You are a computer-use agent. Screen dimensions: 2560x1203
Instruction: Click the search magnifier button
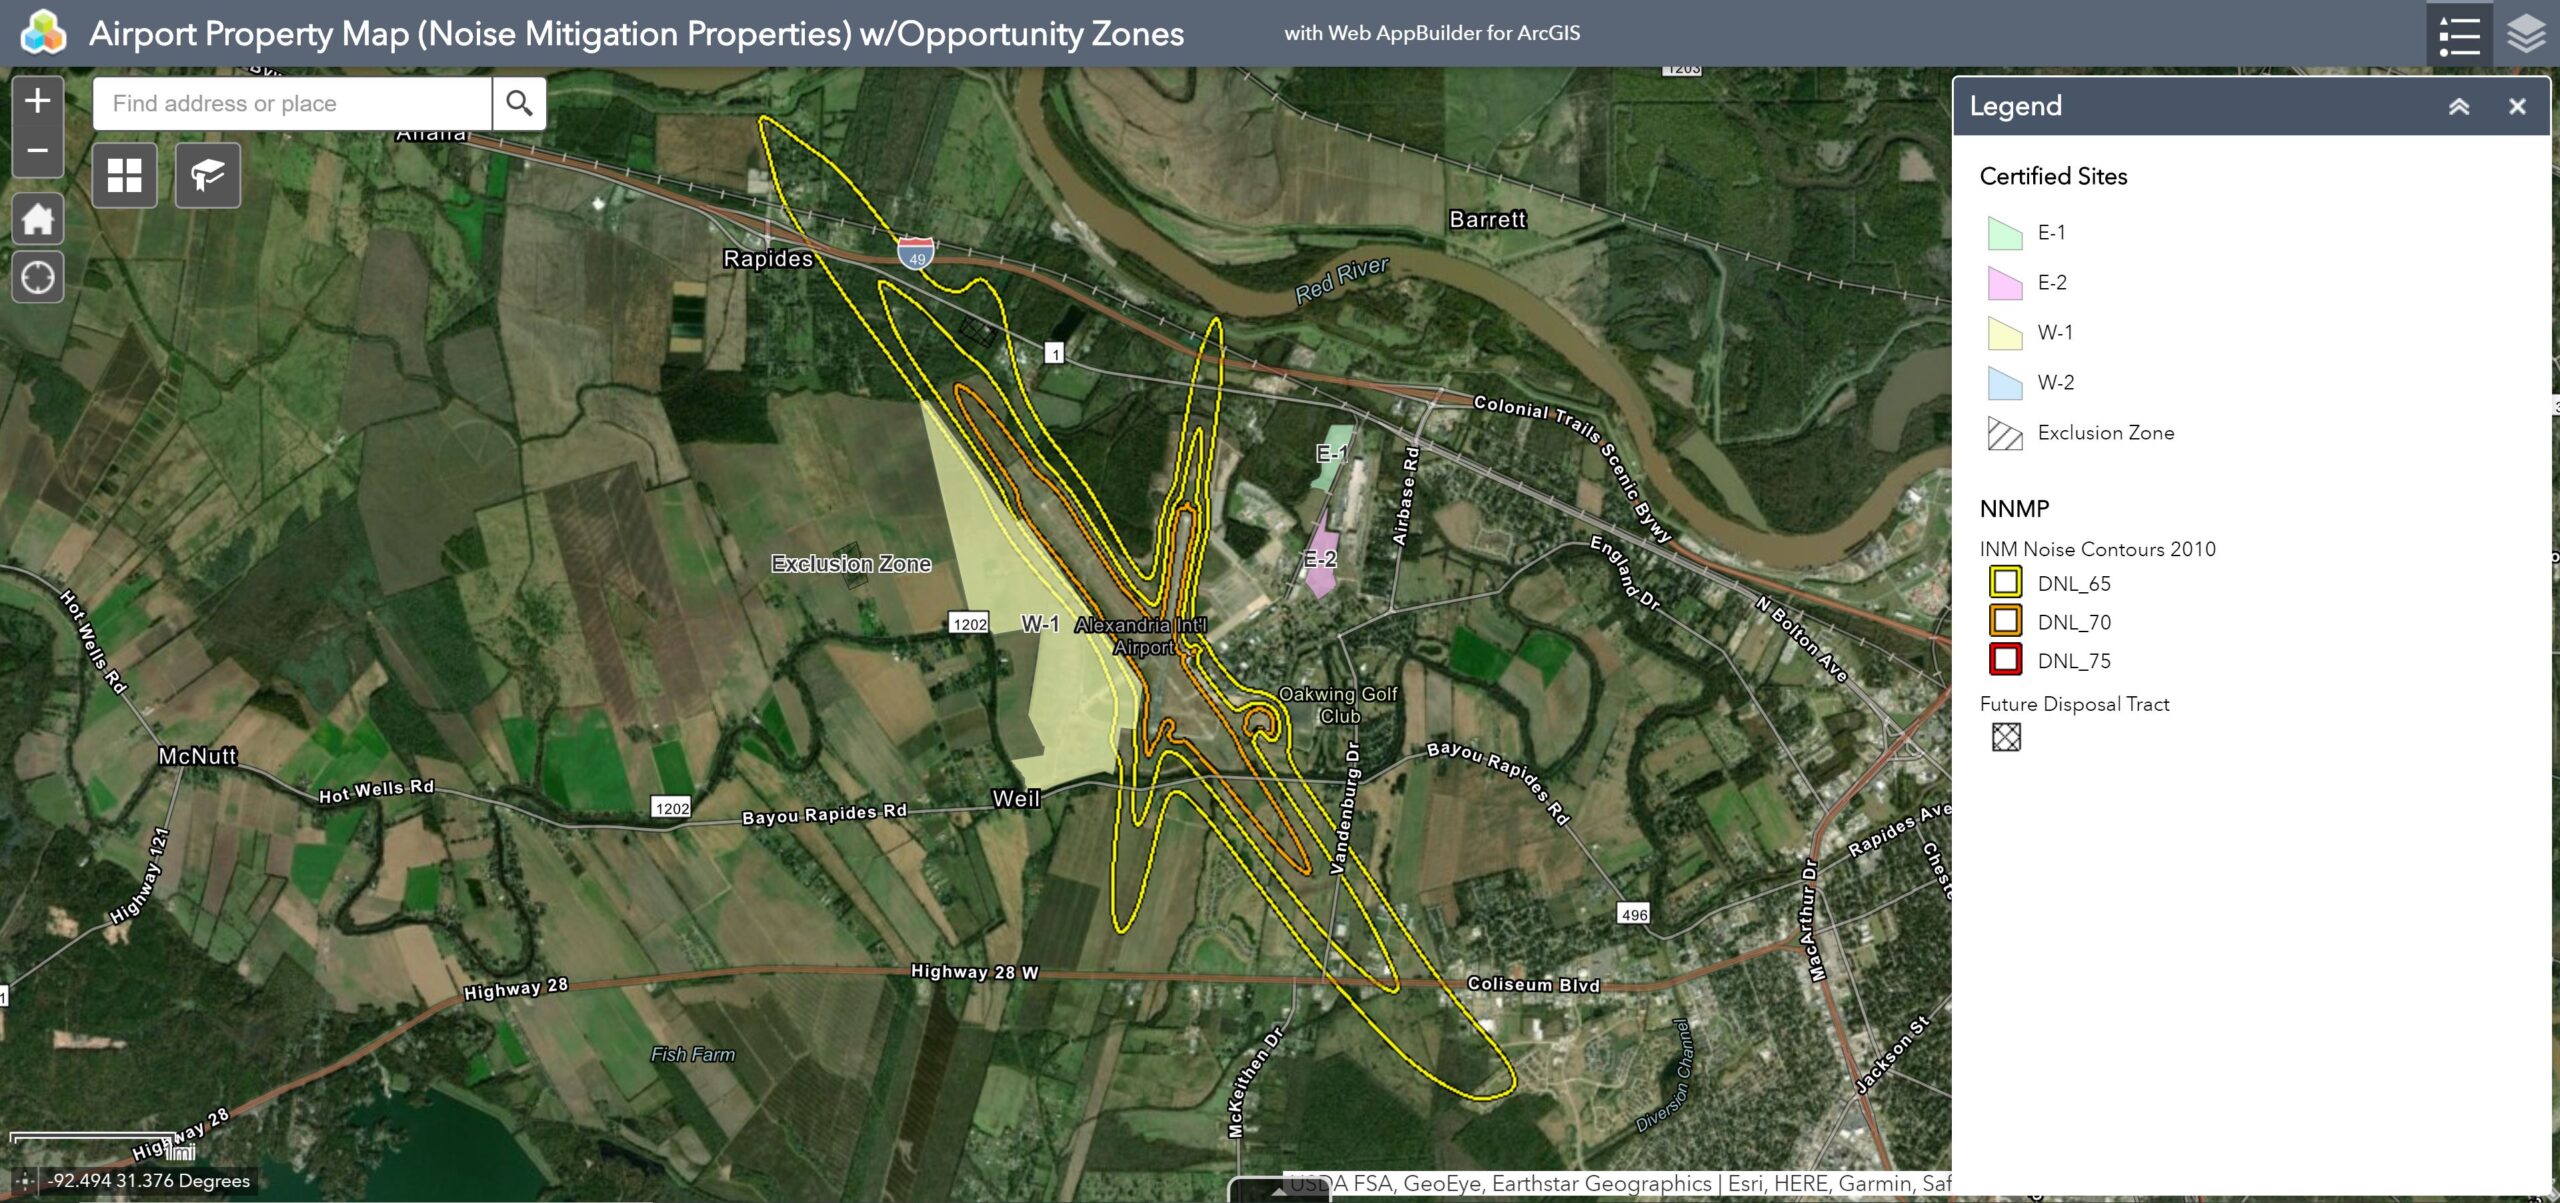pyautogui.click(x=519, y=103)
